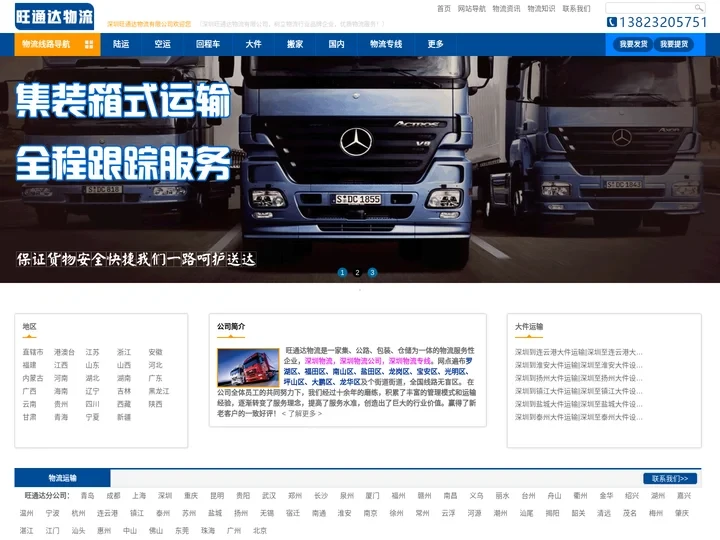Select 陆运 in the nav bar
The height and width of the screenshot is (540, 720).
(121, 44)
